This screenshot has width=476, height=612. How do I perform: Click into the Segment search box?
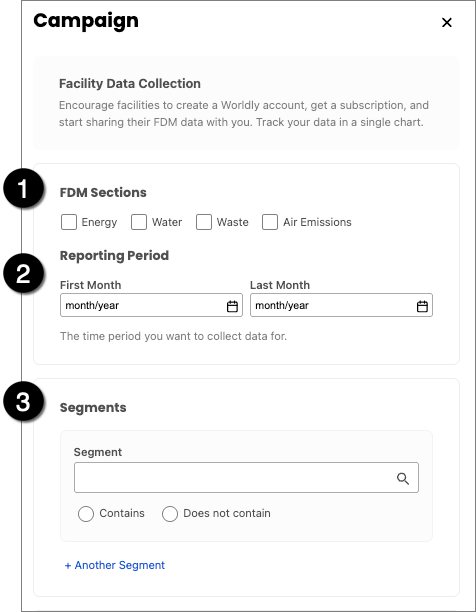pyautogui.click(x=246, y=478)
